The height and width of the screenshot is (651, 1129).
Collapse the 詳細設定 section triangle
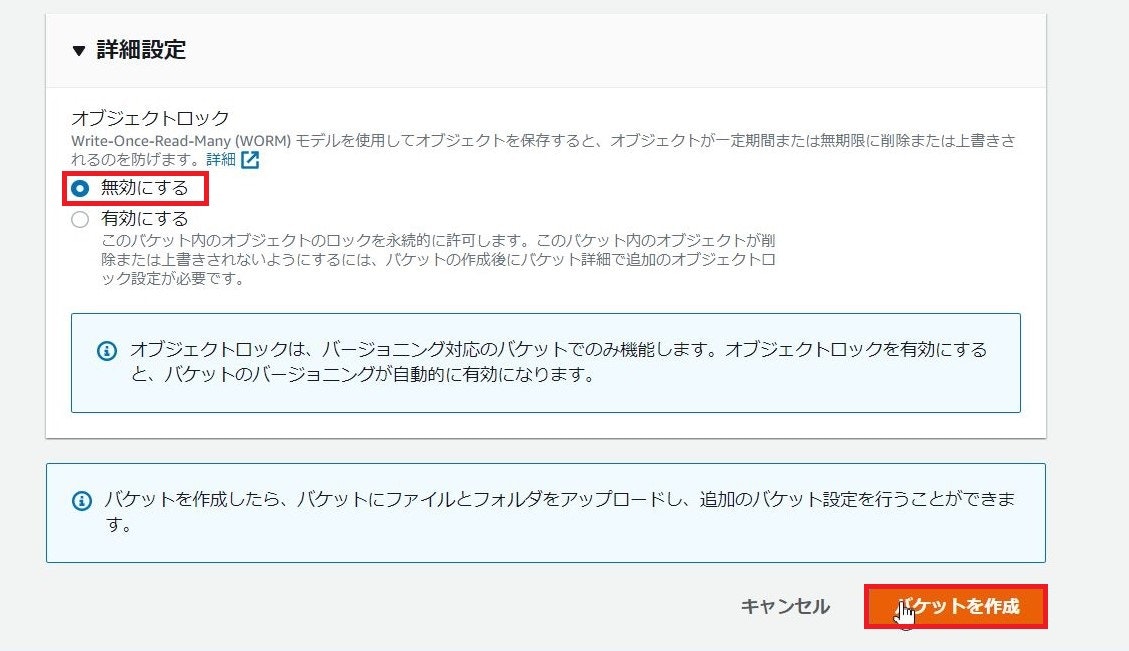(x=78, y=50)
